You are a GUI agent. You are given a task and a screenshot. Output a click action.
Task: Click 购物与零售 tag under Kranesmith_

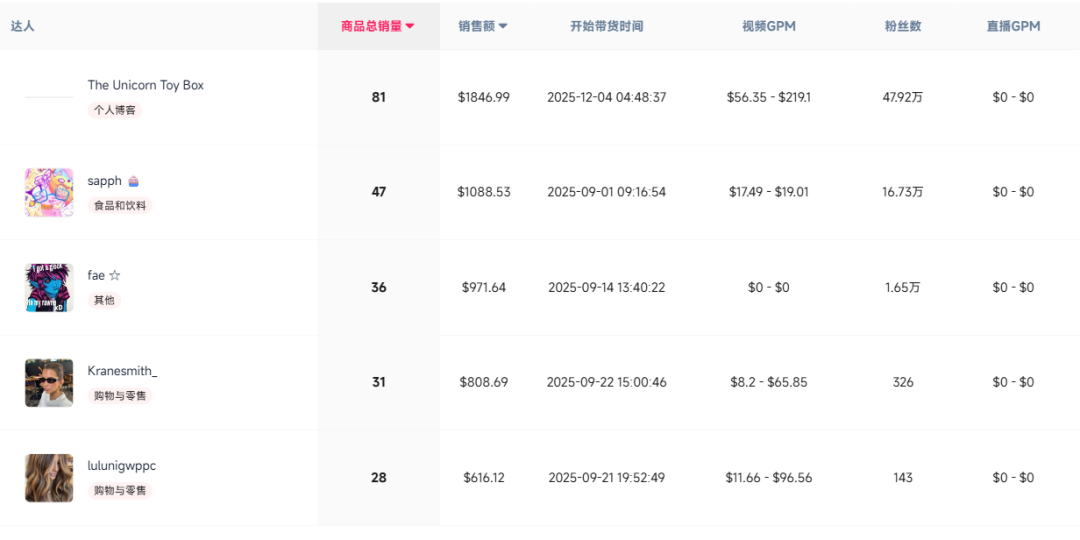tap(120, 395)
